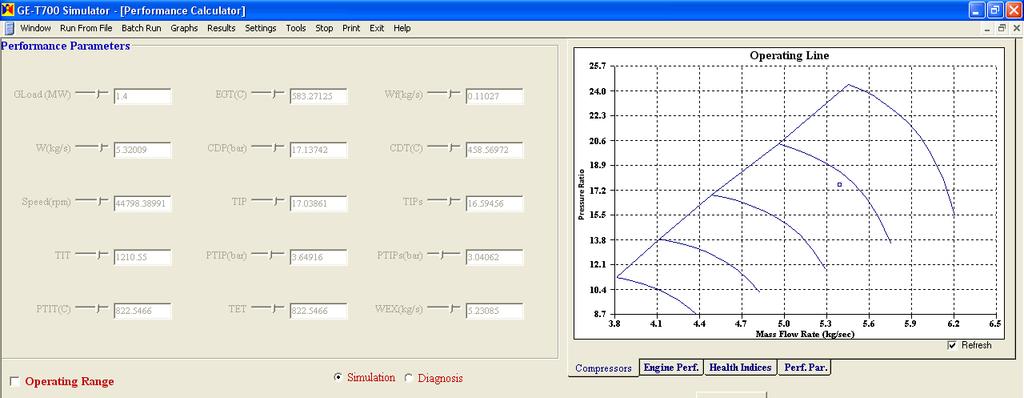The width and height of the screenshot is (1024, 398).
Task: Switch to the Health Indices tab
Action: tap(741, 367)
